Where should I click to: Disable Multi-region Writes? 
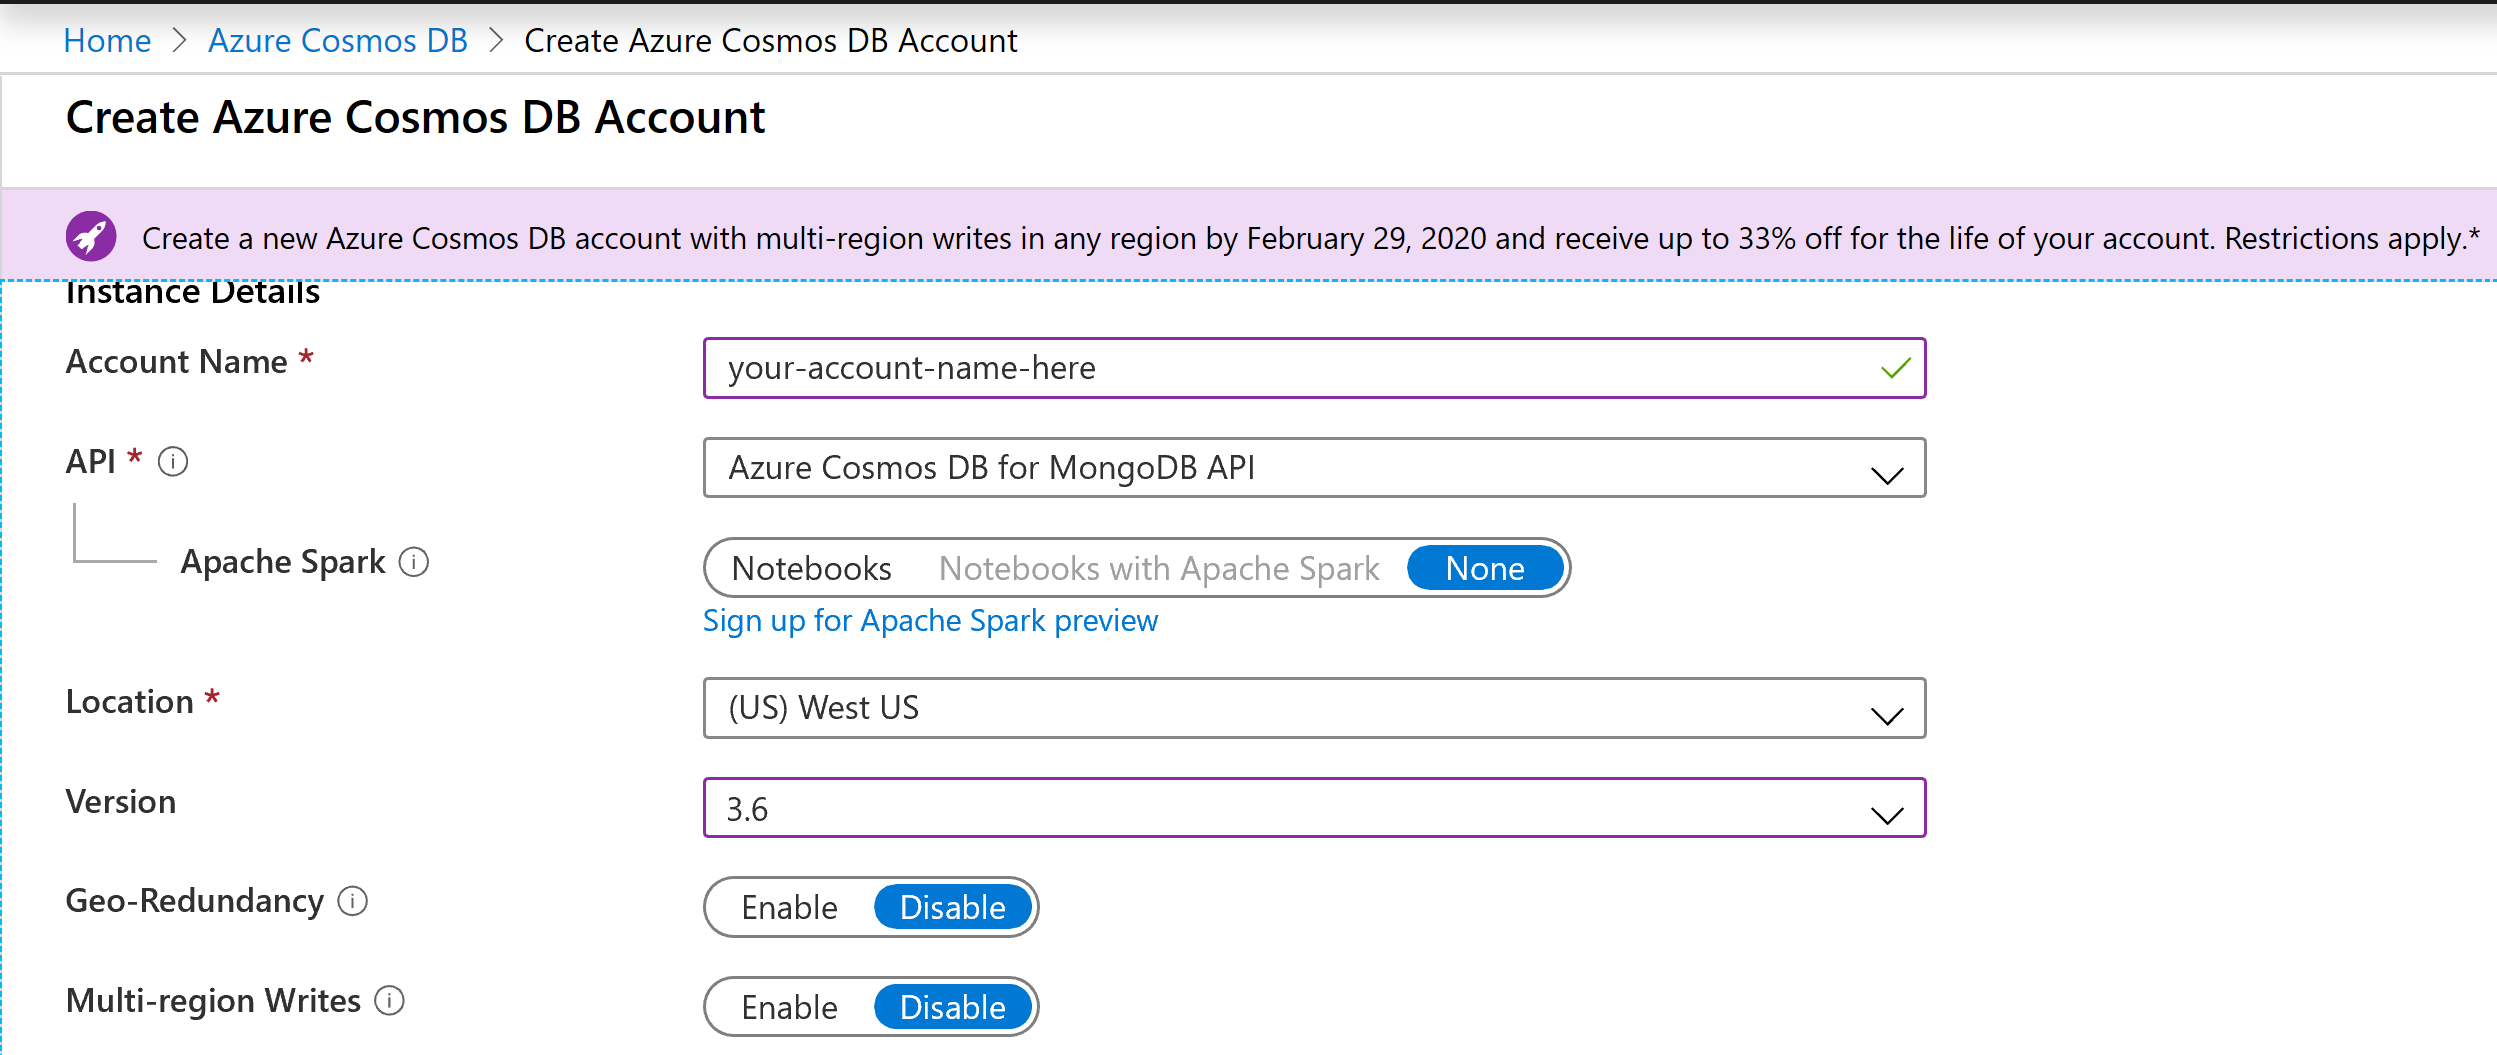[952, 1007]
